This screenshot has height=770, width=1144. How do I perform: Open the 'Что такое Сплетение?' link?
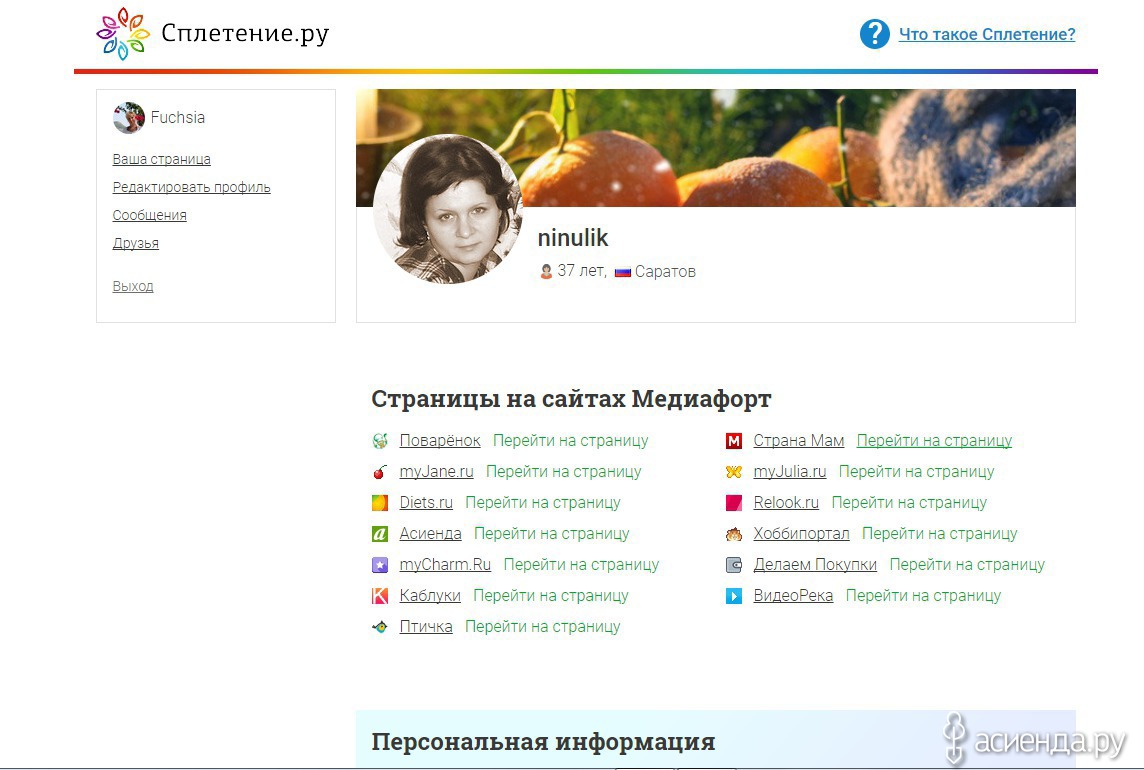[x=986, y=34]
